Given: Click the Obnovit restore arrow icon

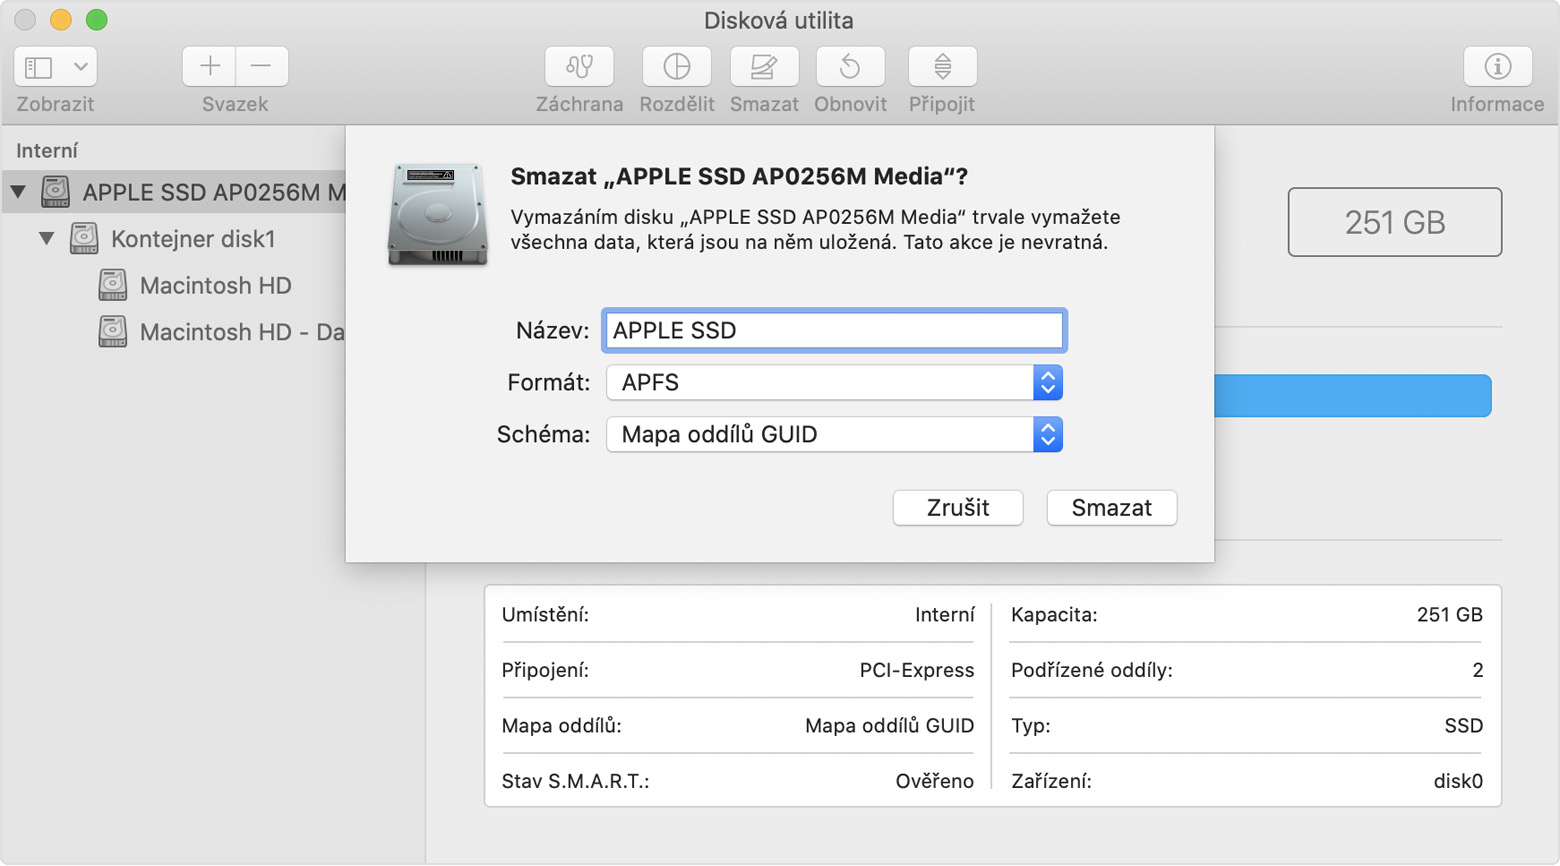Looking at the screenshot, I should coord(850,67).
